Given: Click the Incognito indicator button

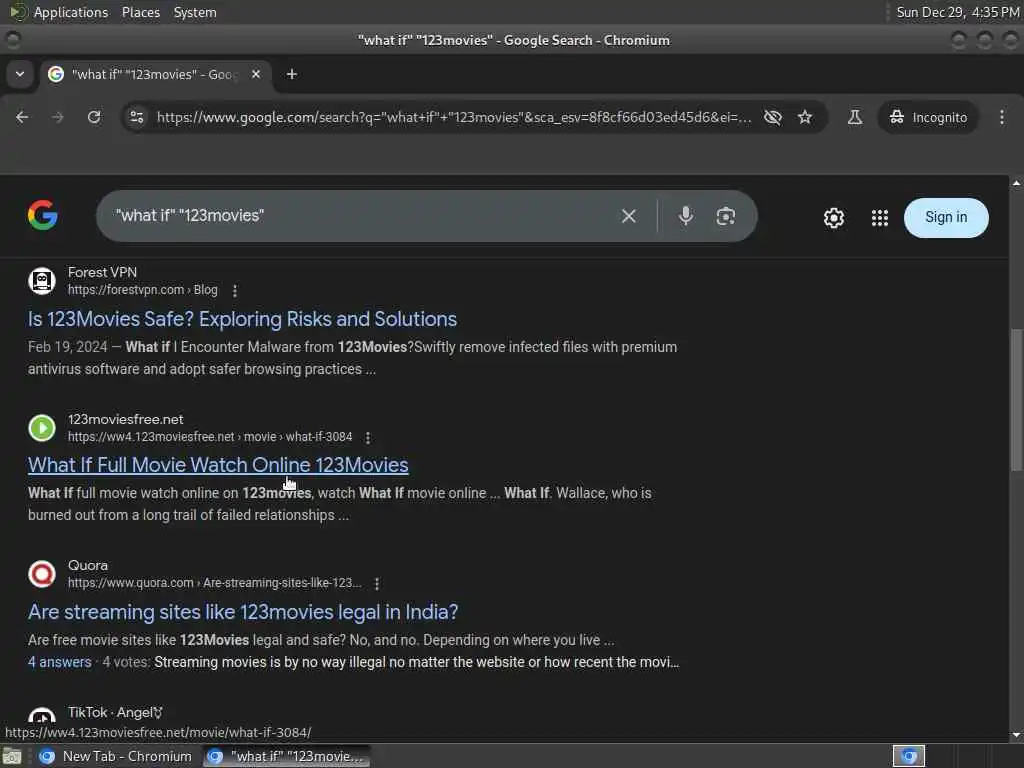Looking at the screenshot, I should 928,118.
